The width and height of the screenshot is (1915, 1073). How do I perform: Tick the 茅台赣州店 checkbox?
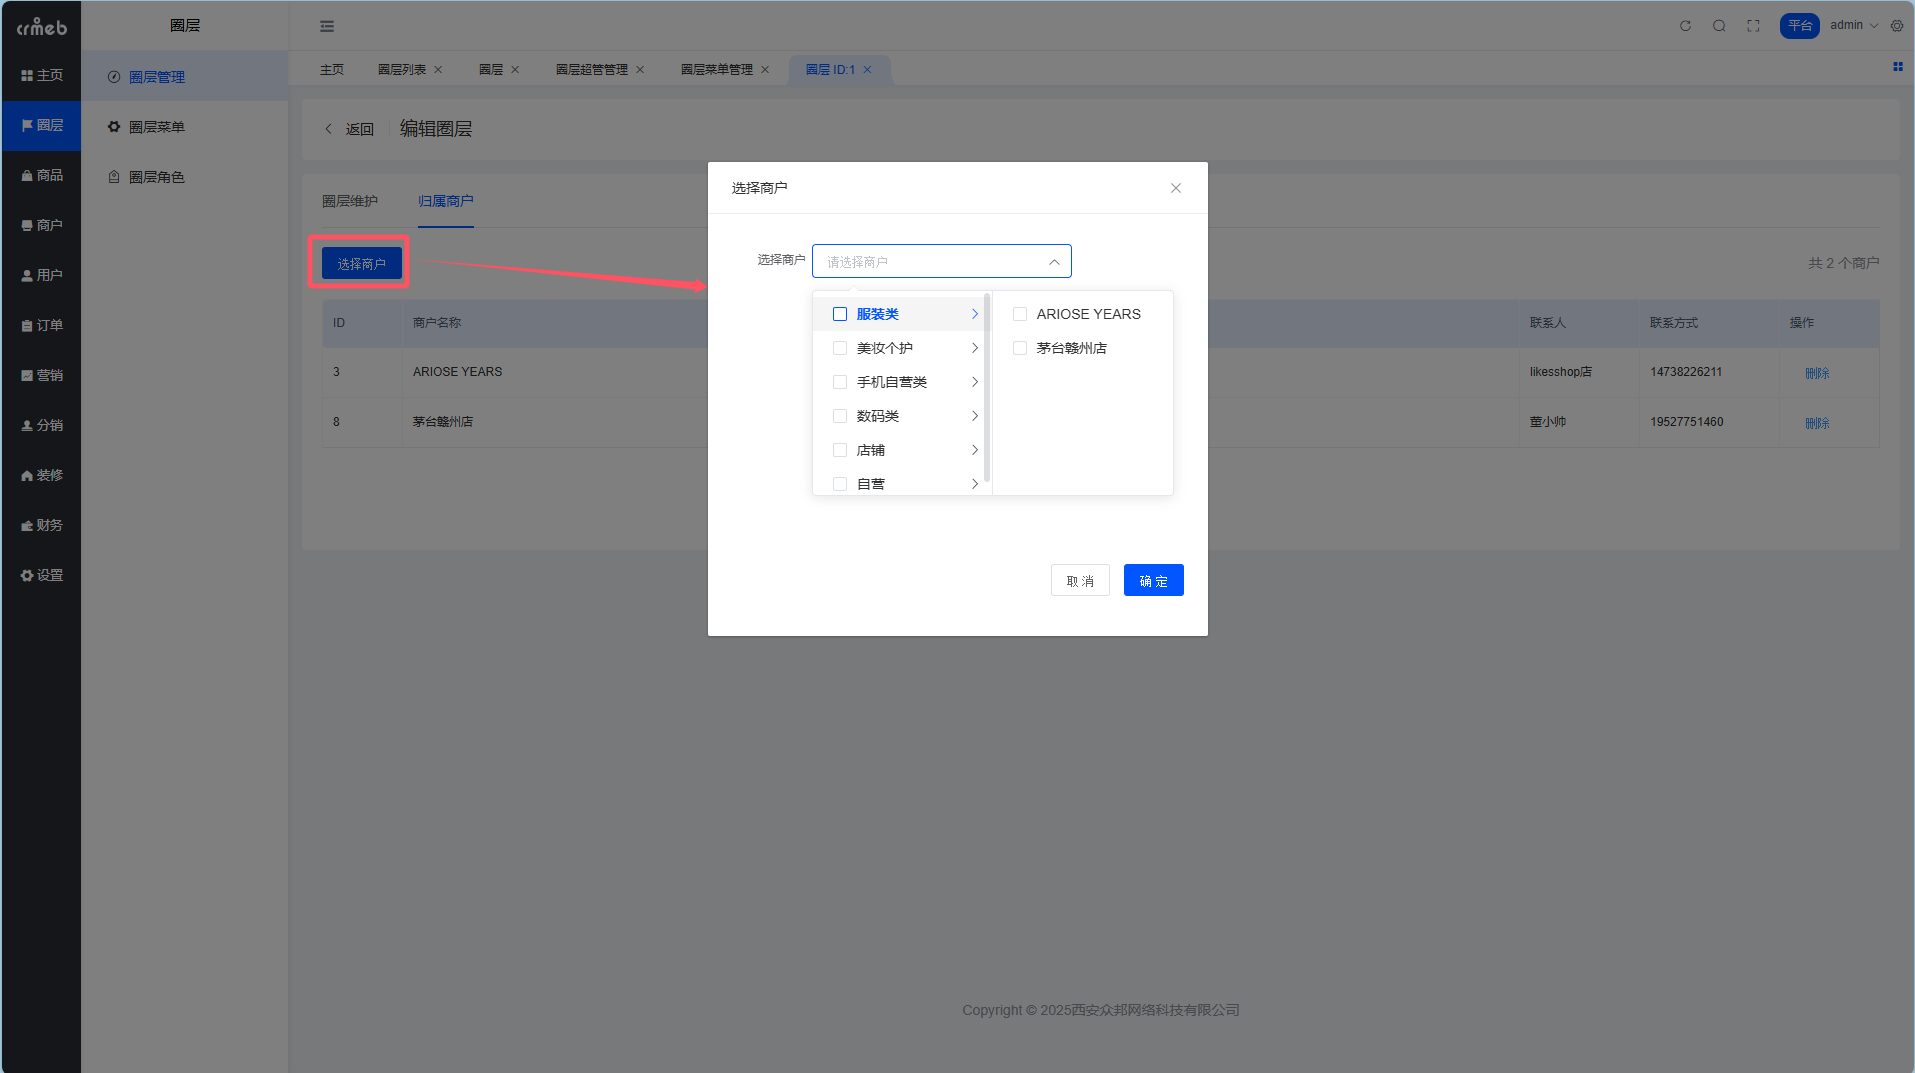pyautogui.click(x=1020, y=348)
